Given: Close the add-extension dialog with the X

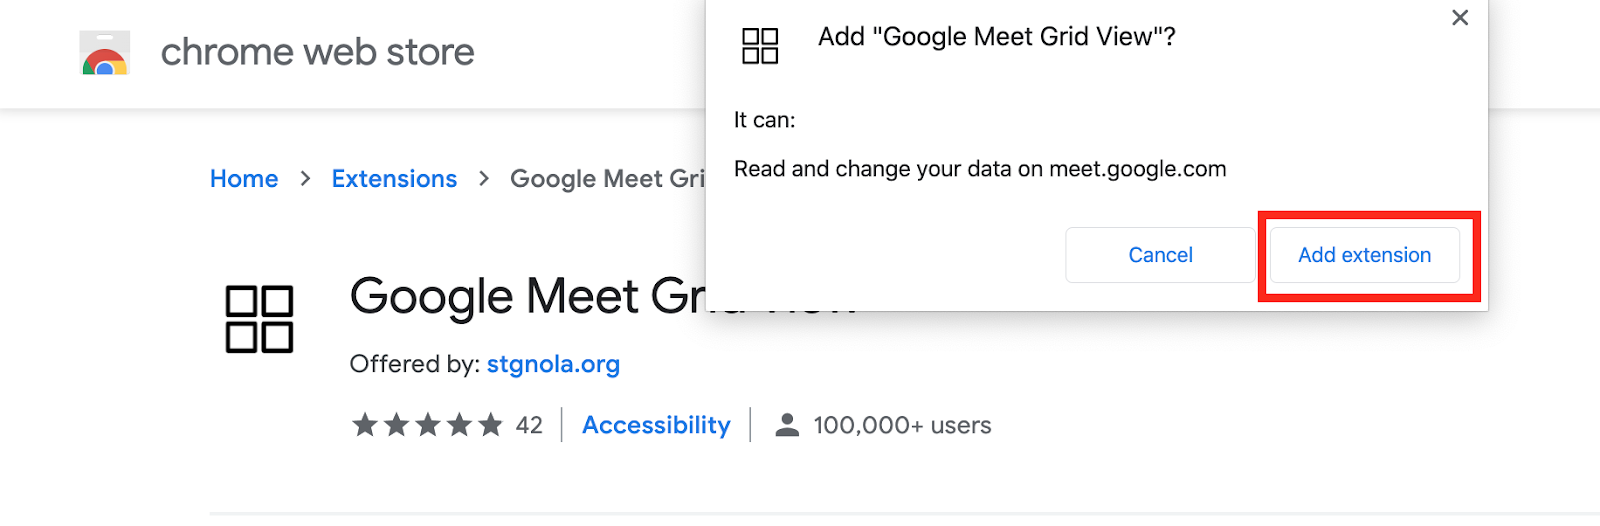Looking at the screenshot, I should tap(1460, 18).
